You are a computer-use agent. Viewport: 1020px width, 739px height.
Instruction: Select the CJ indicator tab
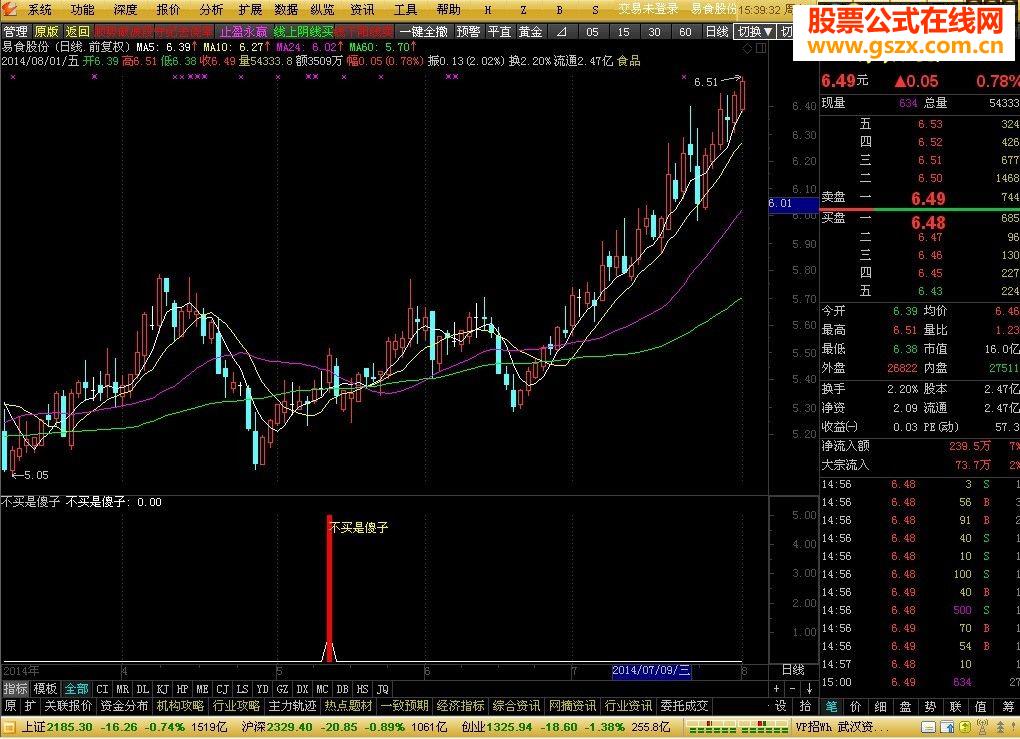pyautogui.click(x=222, y=688)
